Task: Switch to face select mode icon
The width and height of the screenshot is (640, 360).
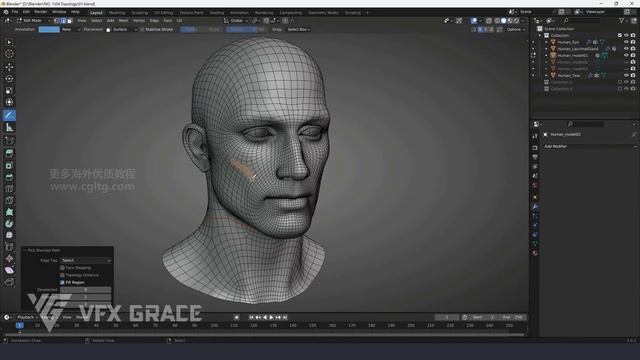Action: (x=69, y=20)
